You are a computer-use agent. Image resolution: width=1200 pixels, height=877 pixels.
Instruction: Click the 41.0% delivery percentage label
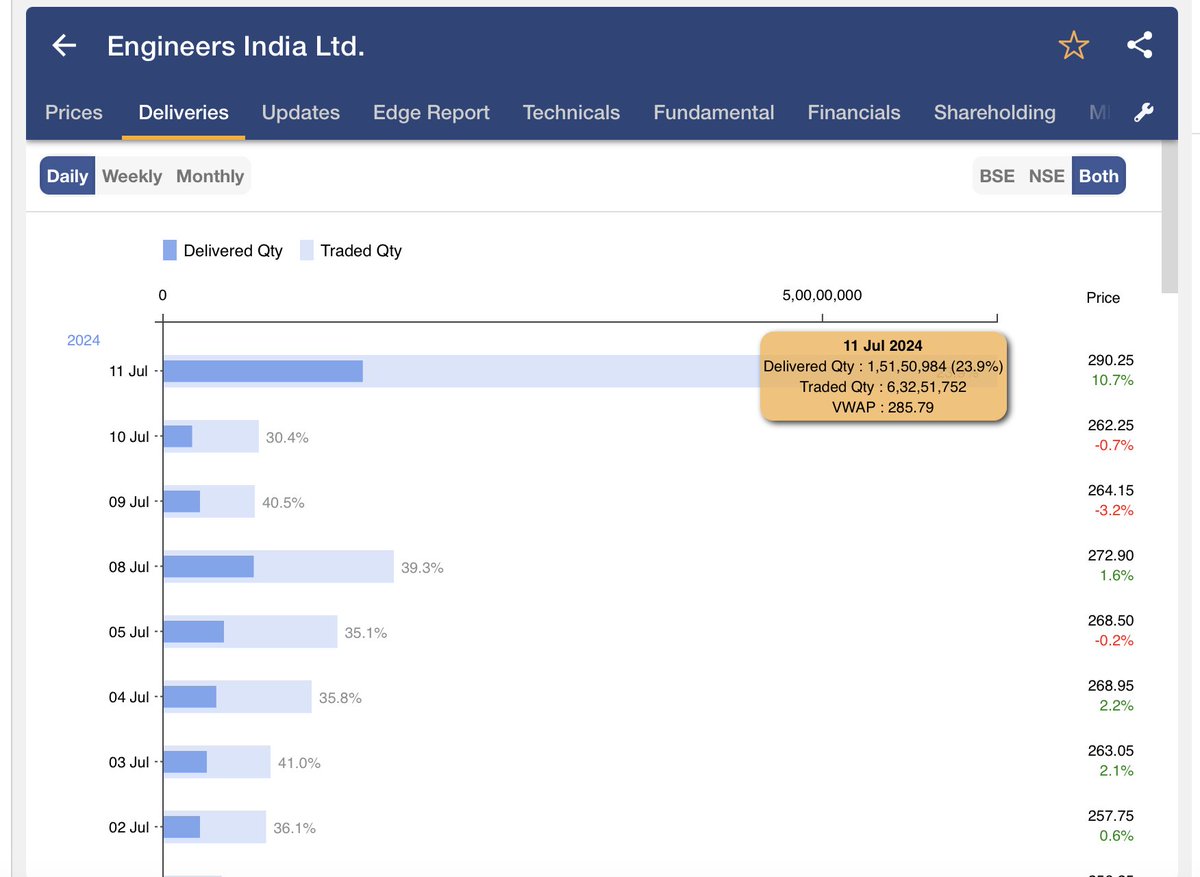click(x=299, y=763)
